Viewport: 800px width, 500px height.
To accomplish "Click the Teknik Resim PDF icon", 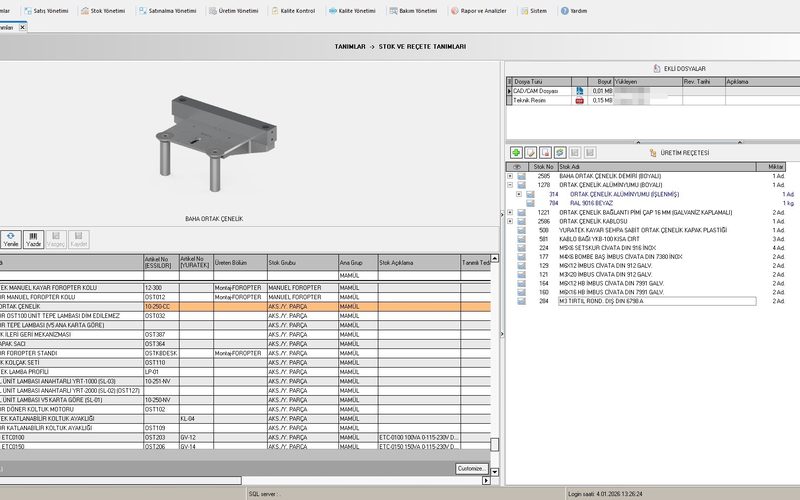I will click(x=580, y=101).
